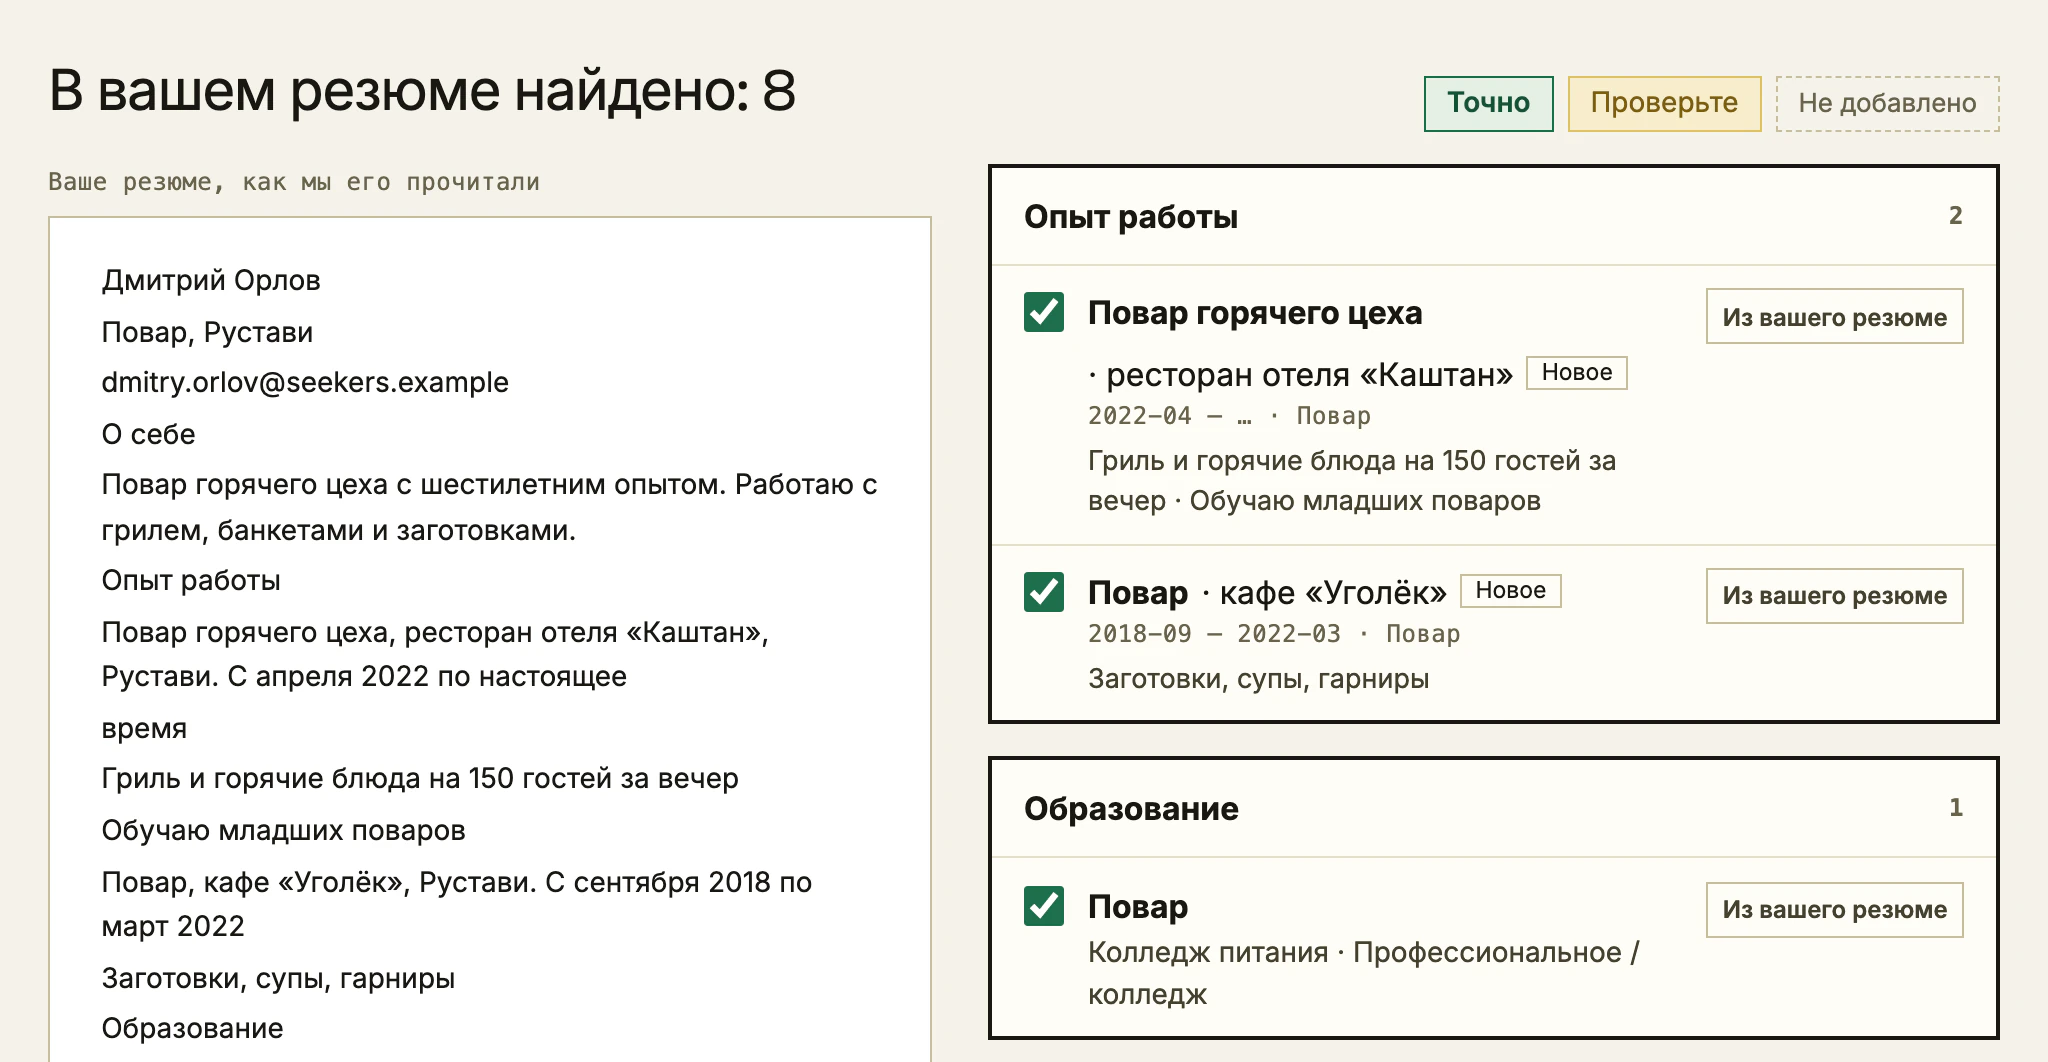Viewport: 2048px width, 1062px height.
Task: Click the resume line «Заготовки, супы, гарниры»
Action: coord(278,978)
